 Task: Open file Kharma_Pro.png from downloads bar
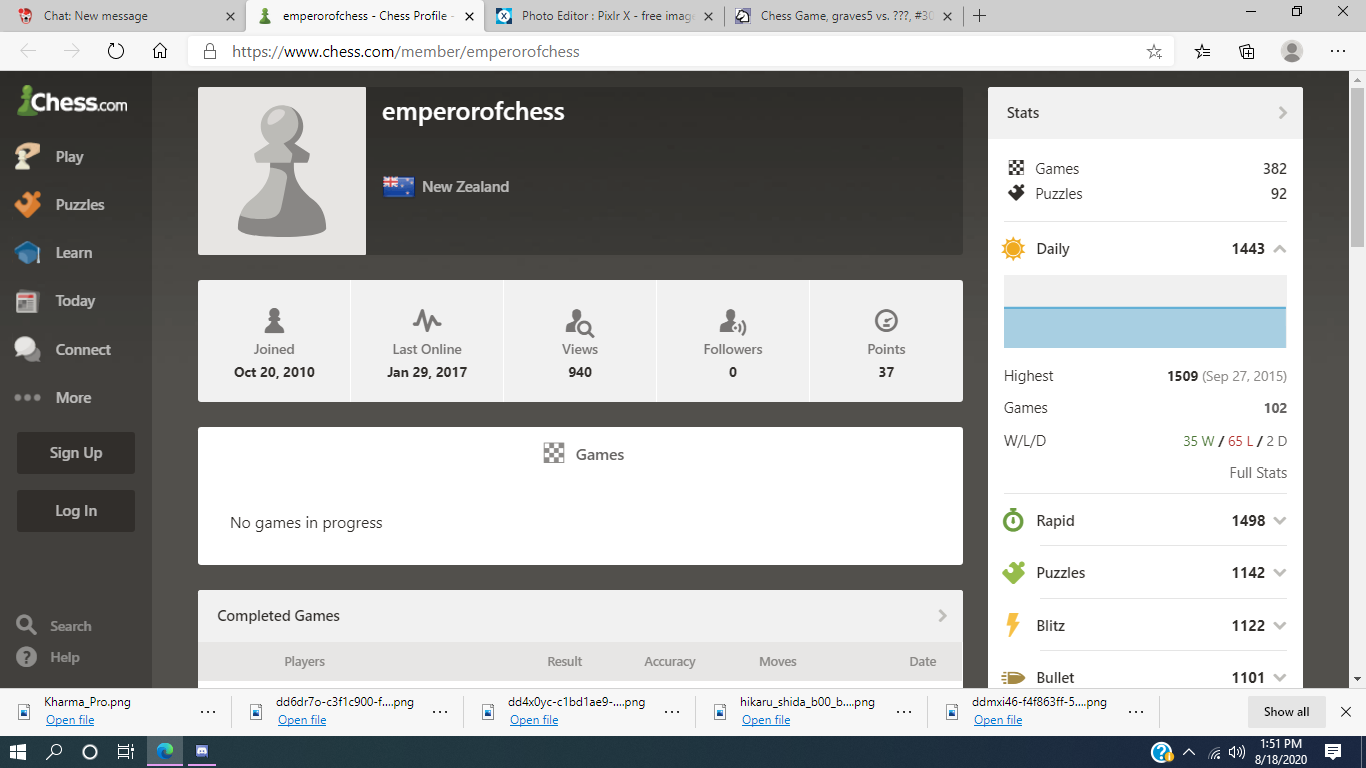click(70, 720)
